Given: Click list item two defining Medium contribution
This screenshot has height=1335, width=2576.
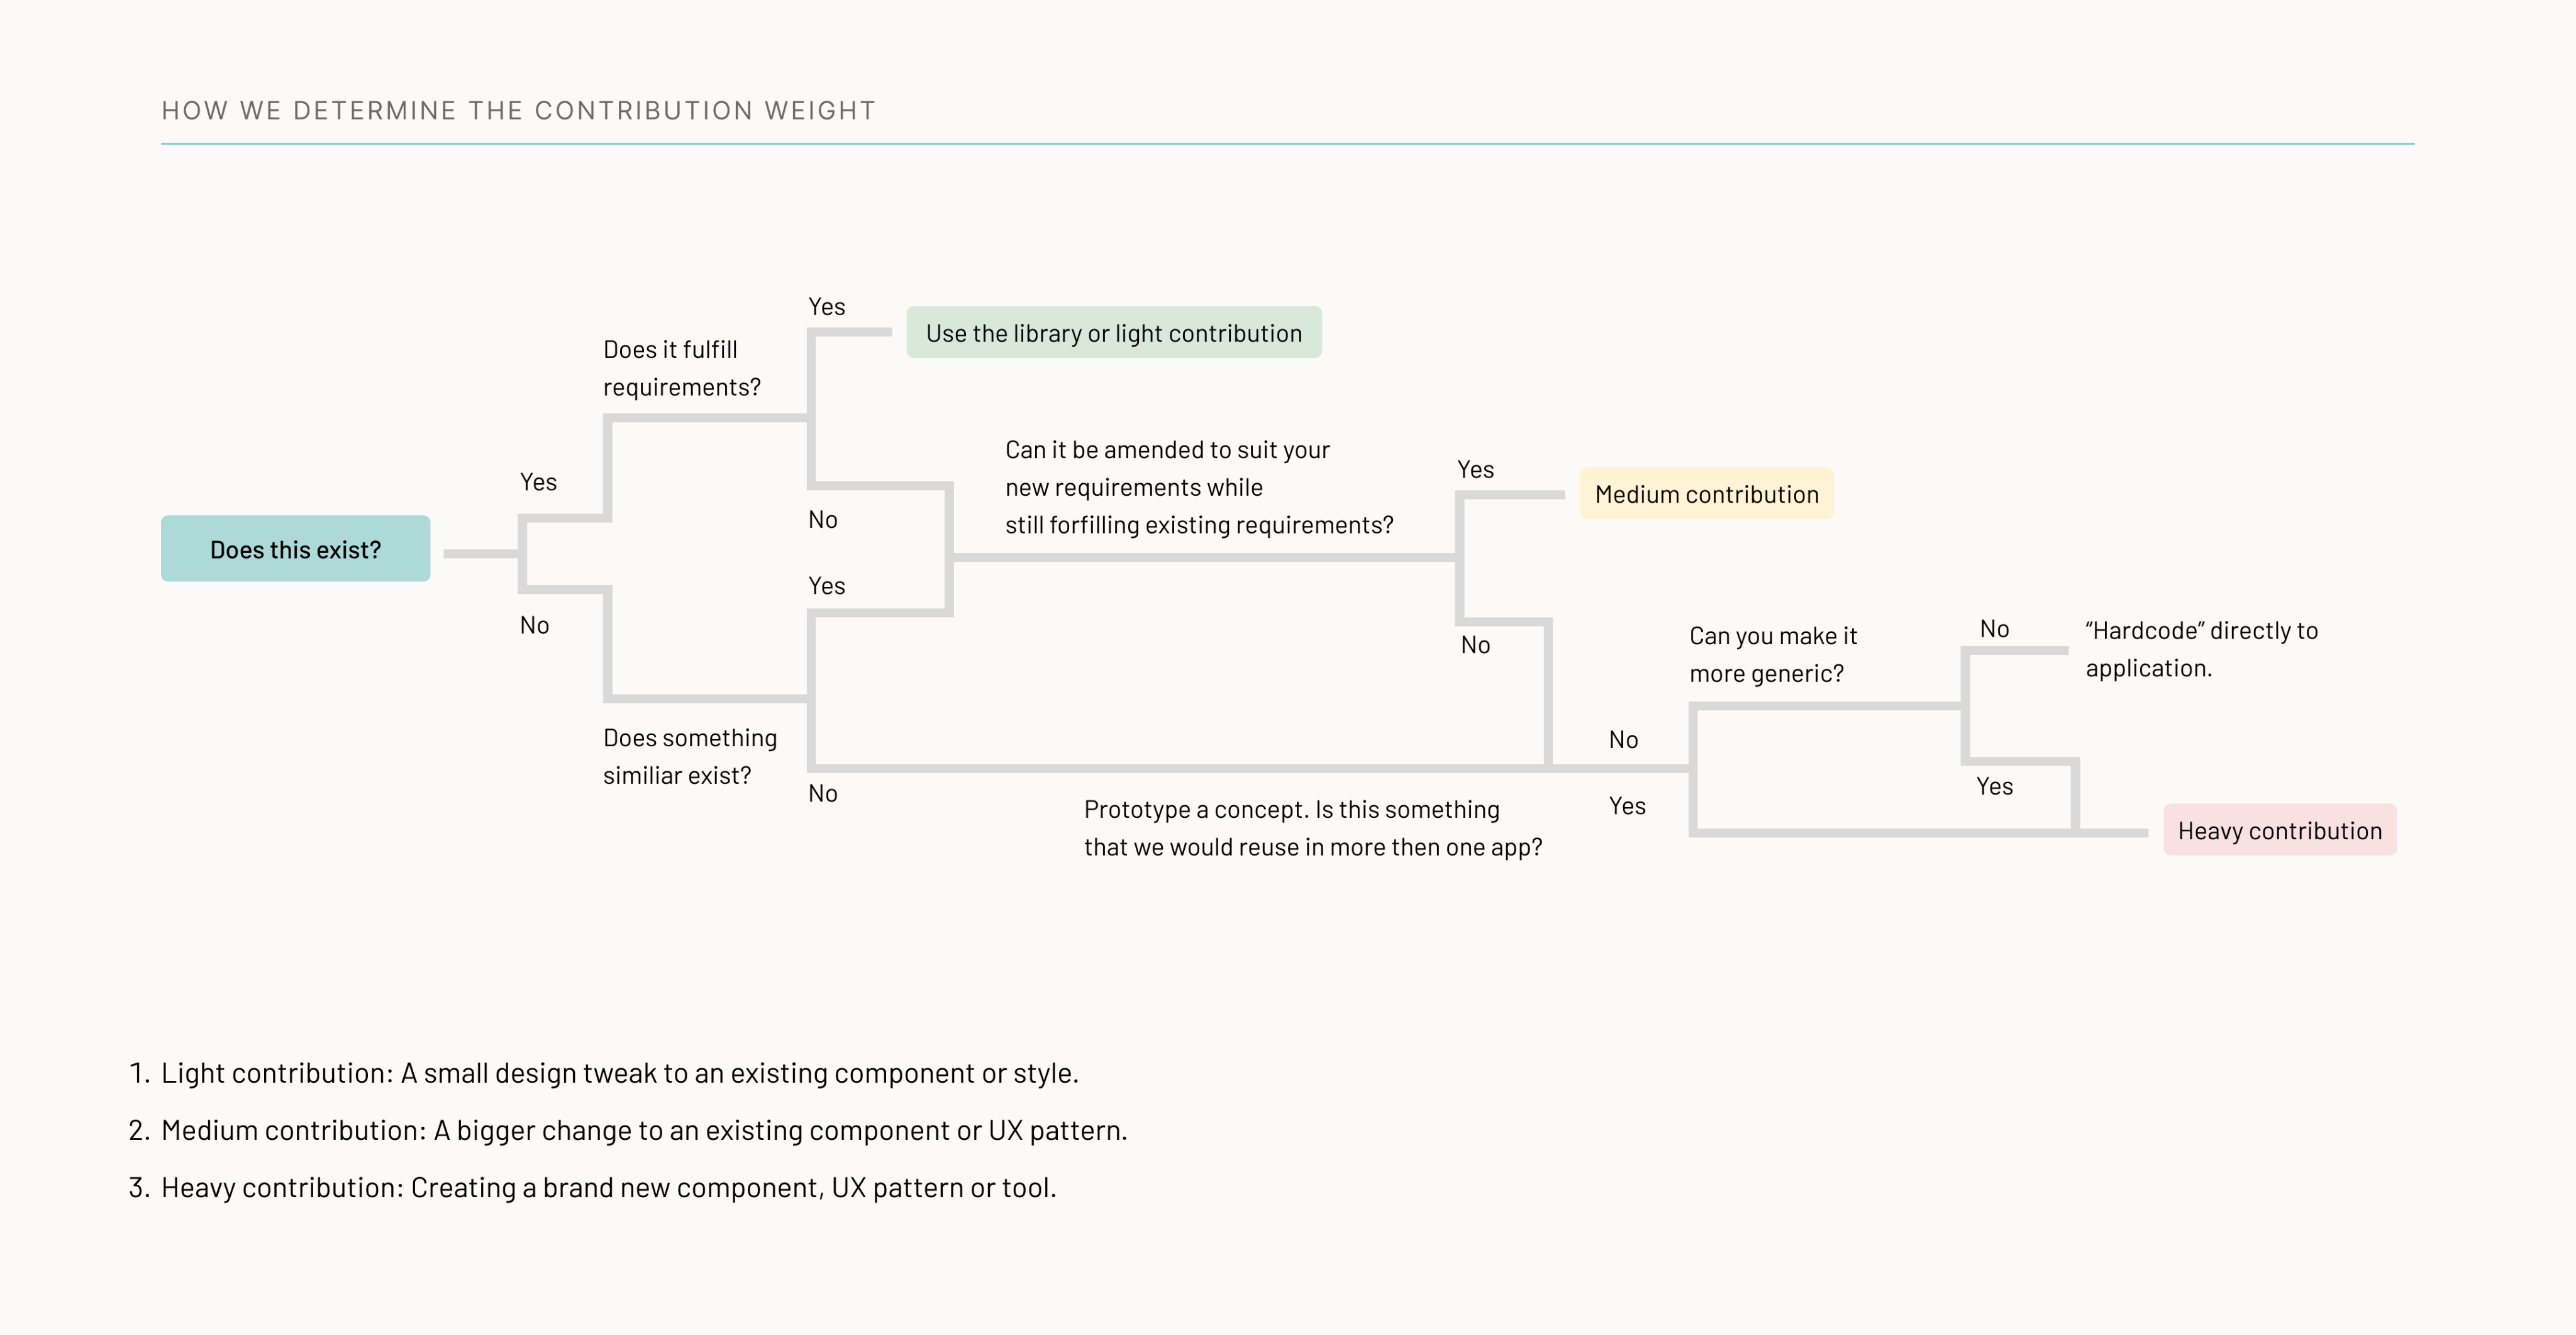Looking at the screenshot, I should (643, 1130).
